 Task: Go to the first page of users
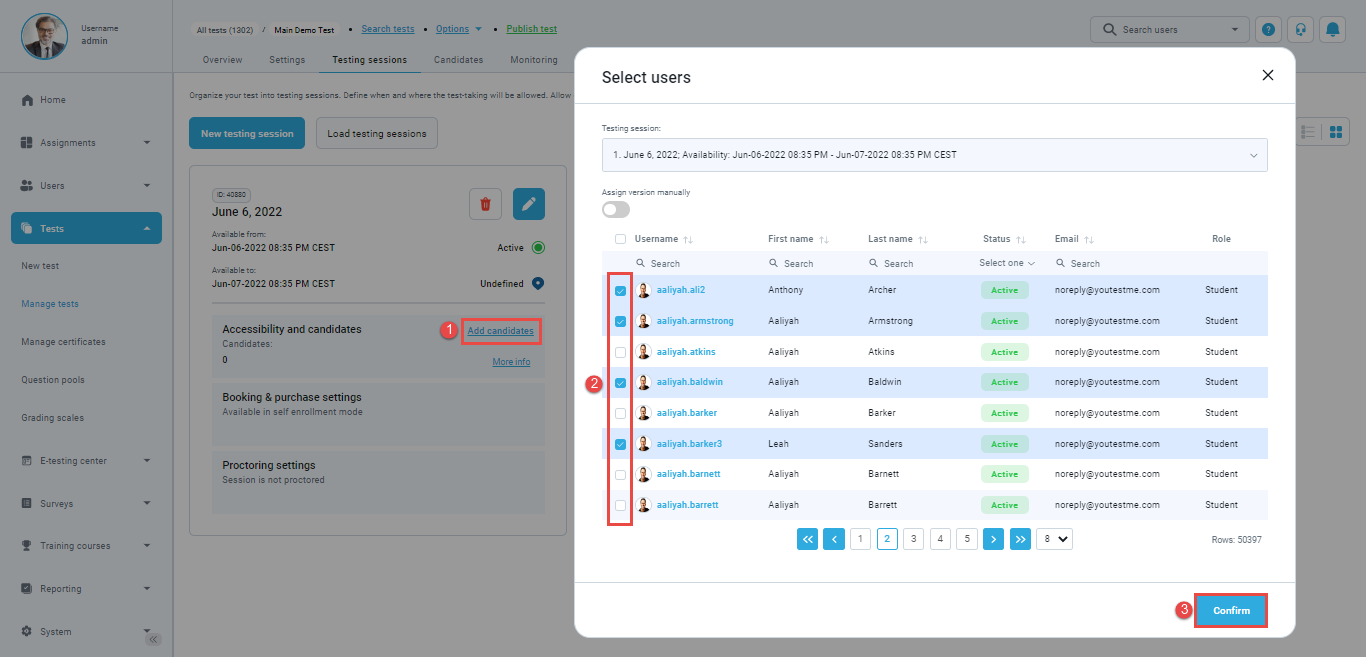807,539
